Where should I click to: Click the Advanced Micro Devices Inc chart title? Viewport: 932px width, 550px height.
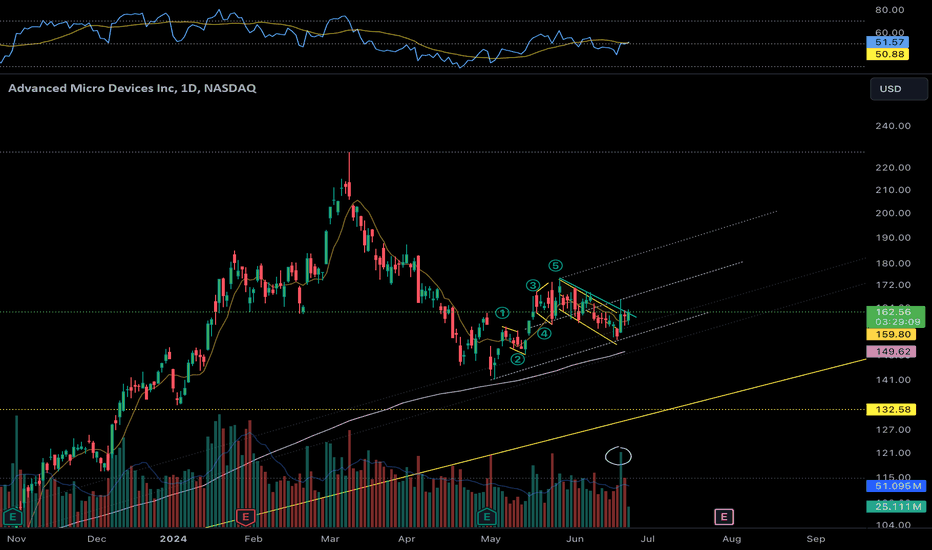pyautogui.click(x=132, y=88)
